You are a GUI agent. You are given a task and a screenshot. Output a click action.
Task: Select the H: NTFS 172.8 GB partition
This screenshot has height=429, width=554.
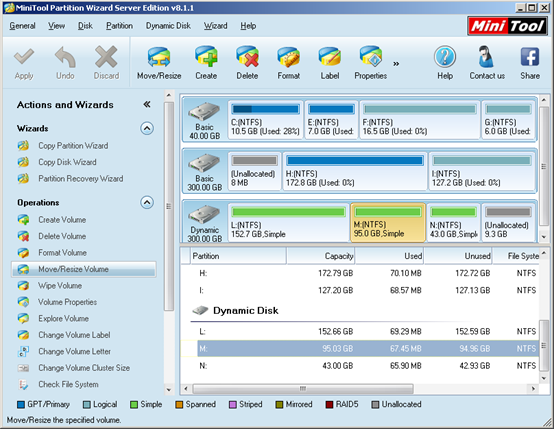click(x=355, y=171)
